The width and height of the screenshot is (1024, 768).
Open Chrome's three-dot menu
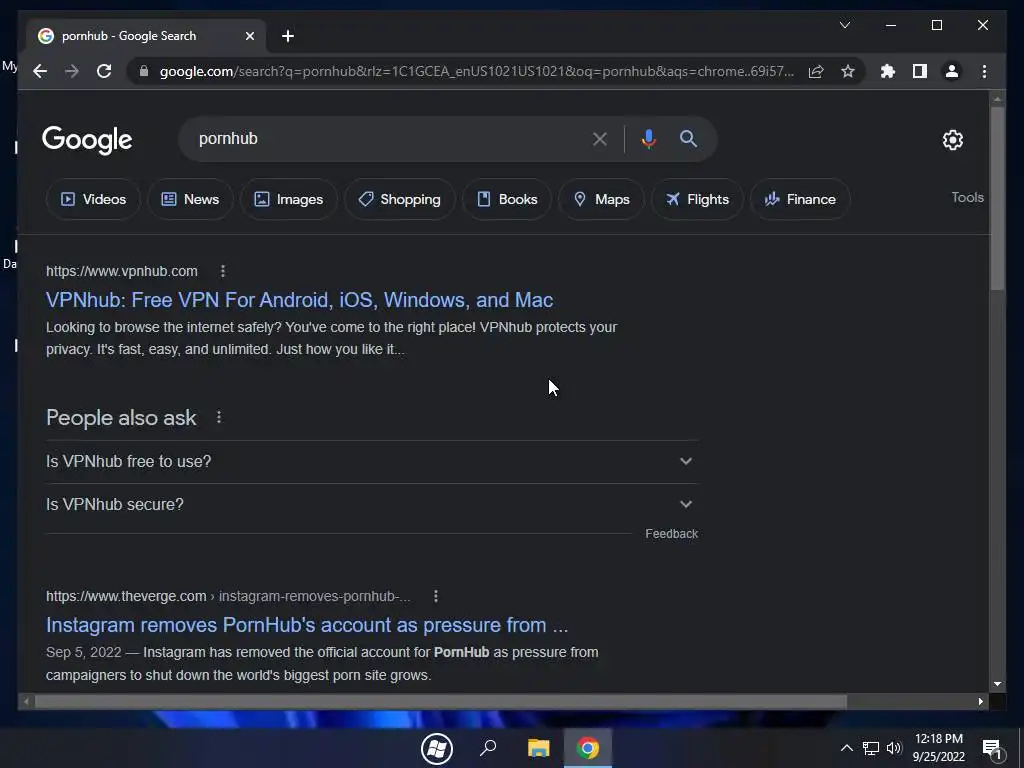point(984,71)
